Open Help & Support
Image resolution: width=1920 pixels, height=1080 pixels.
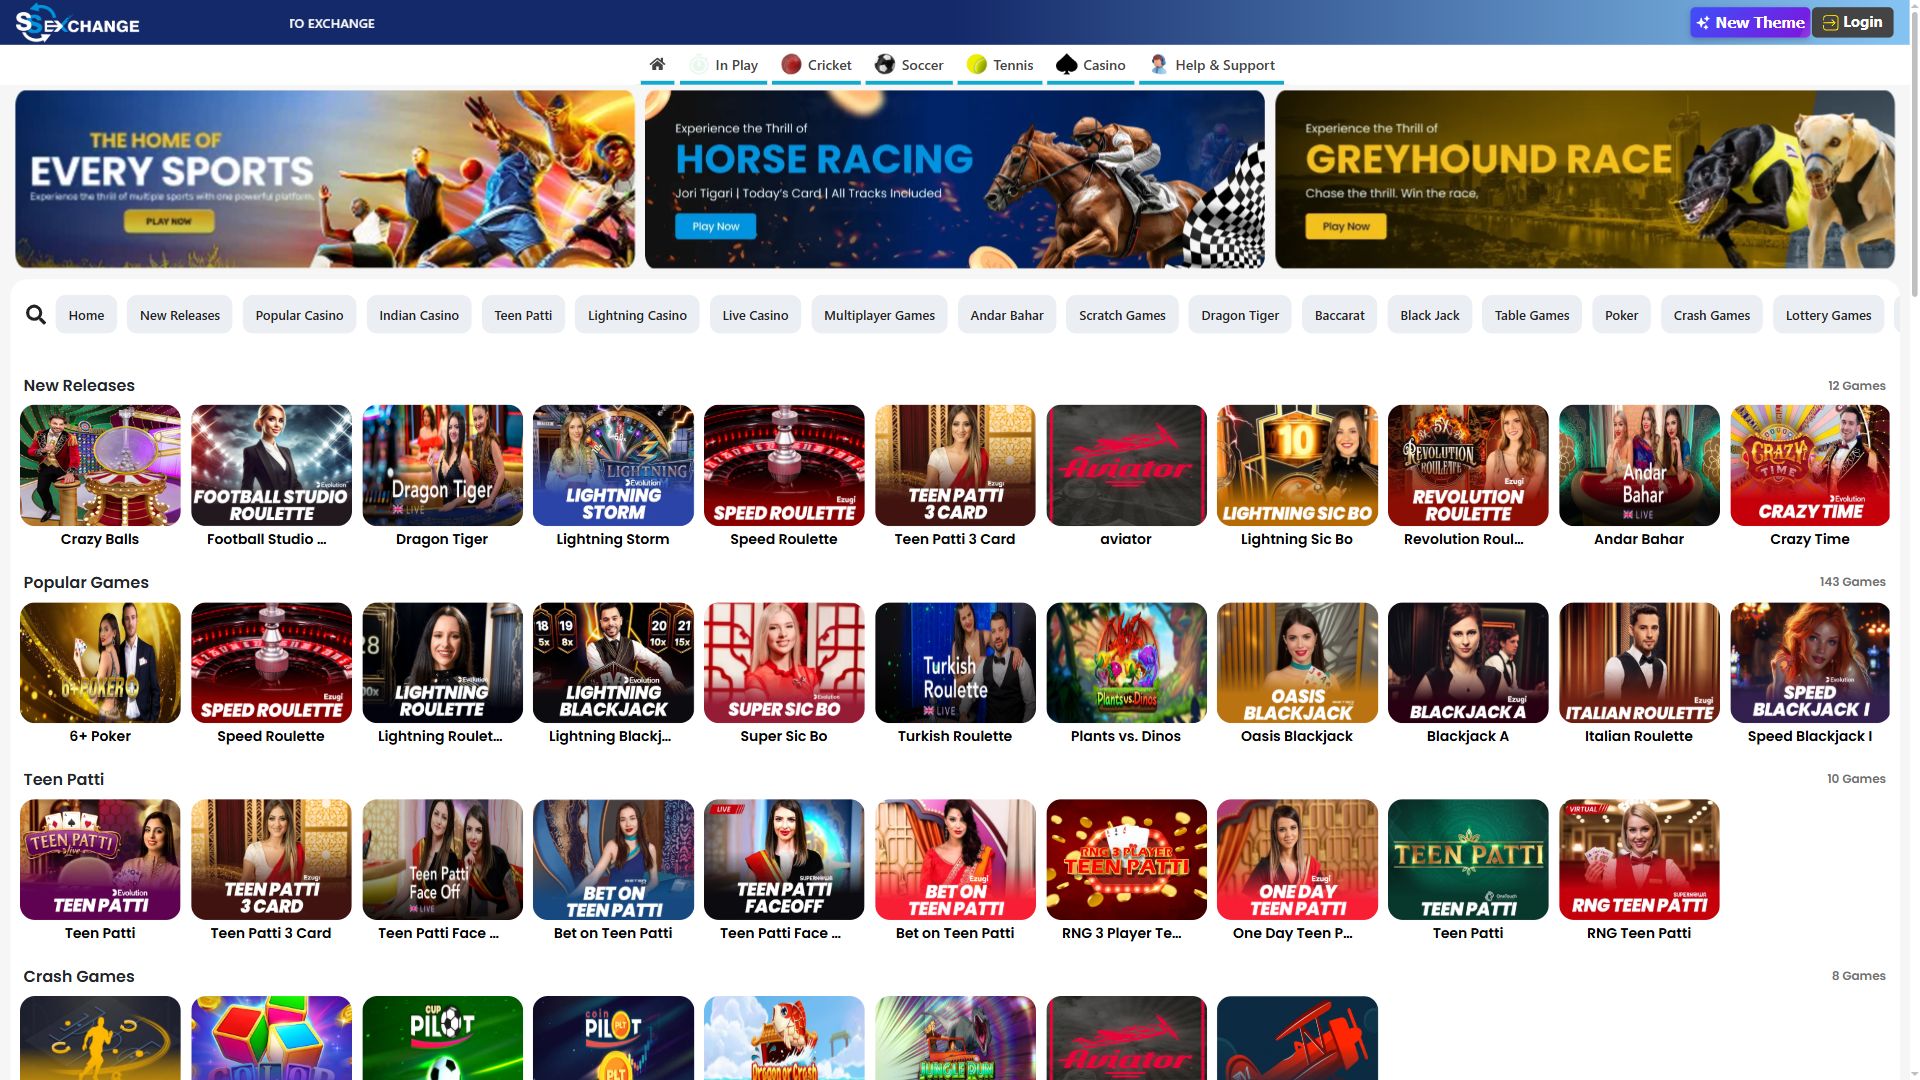click(x=1212, y=65)
